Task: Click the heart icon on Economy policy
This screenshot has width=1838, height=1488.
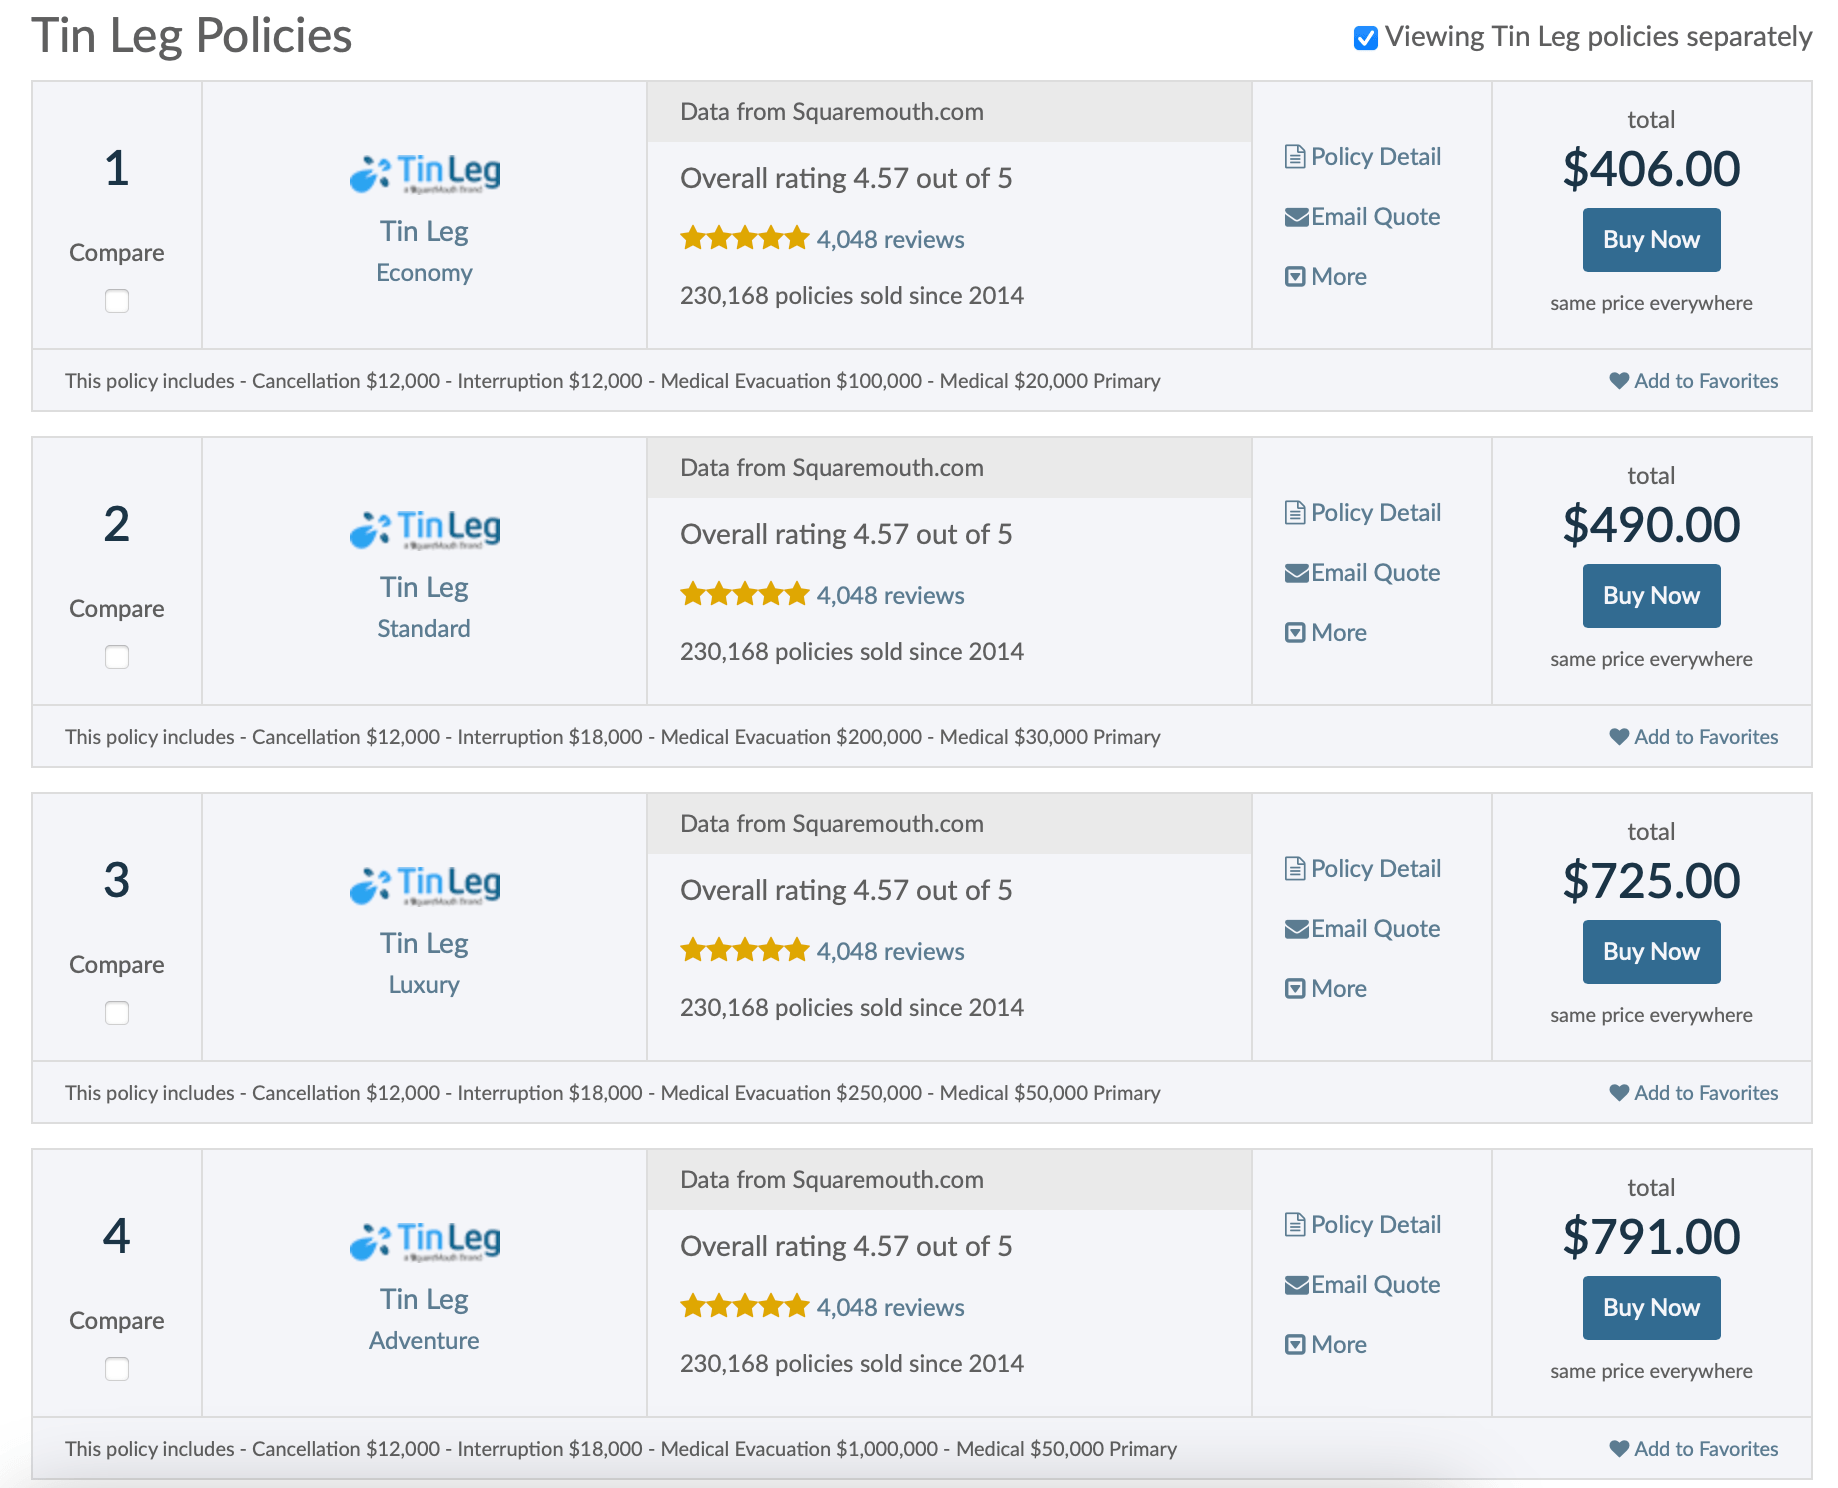Action: (x=1619, y=381)
